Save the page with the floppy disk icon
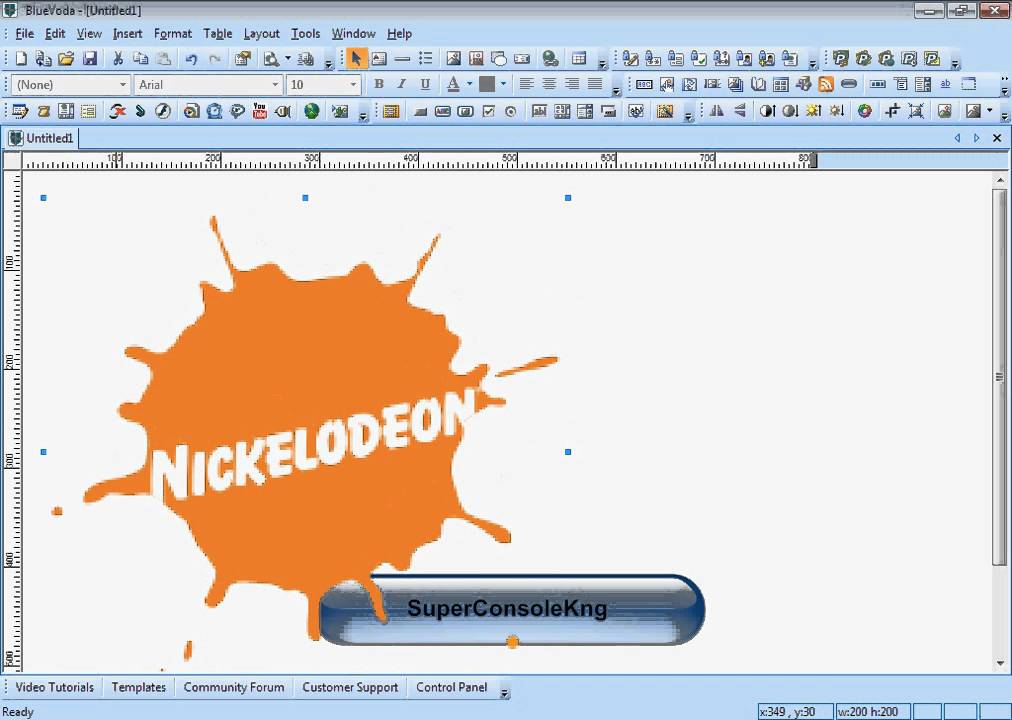This screenshot has width=1012, height=720. pos(90,59)
